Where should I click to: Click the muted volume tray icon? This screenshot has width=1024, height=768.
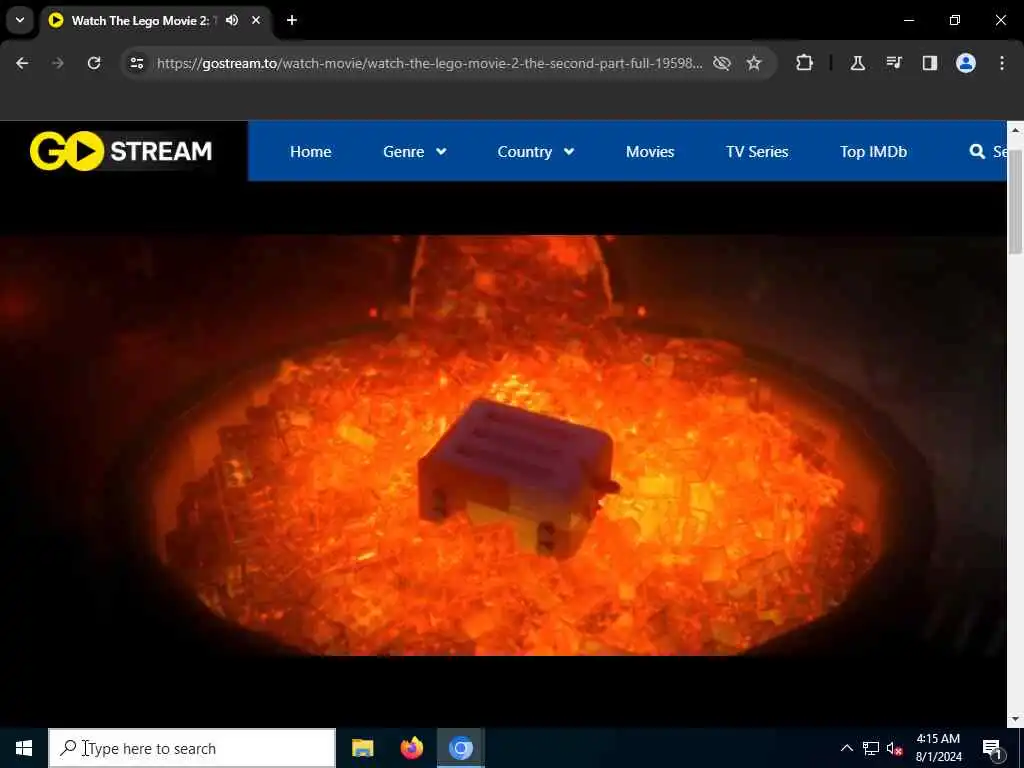pos(895,748)
